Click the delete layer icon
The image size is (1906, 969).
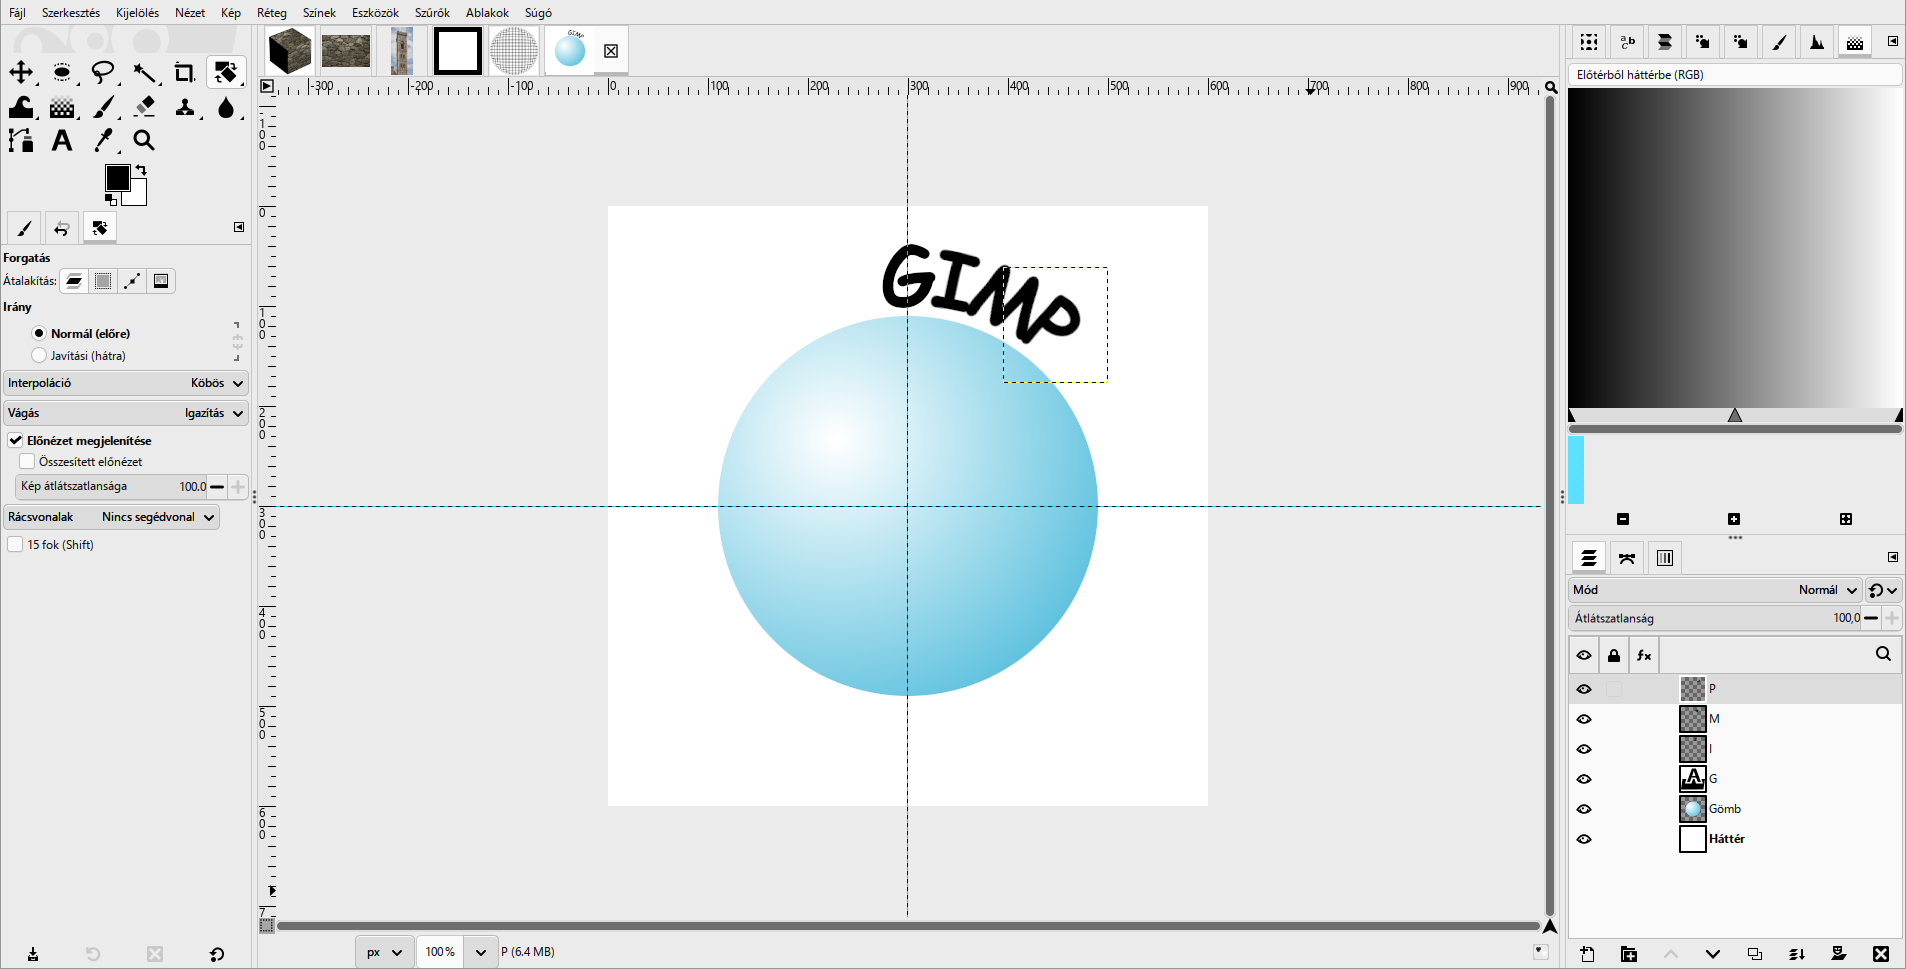[x=1880, y=954]
